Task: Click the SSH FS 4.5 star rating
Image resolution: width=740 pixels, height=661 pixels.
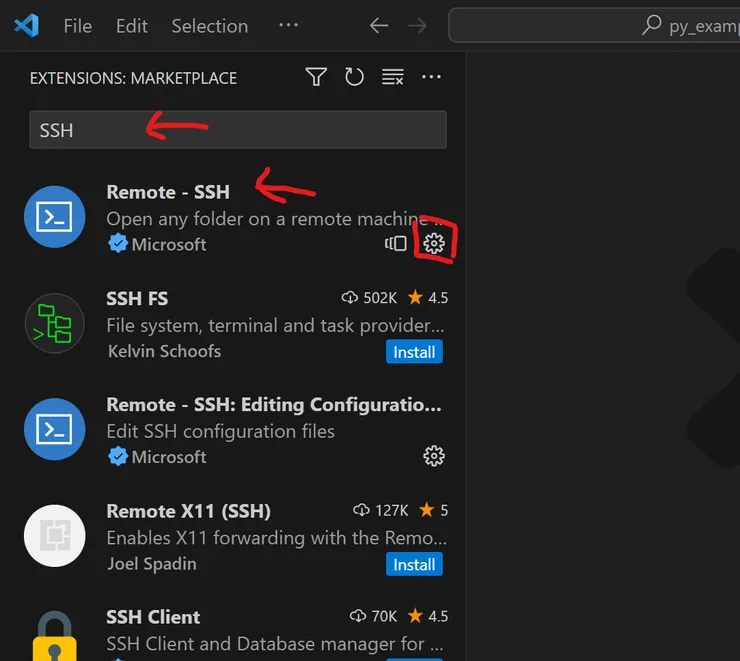Action: coord(428,298)
